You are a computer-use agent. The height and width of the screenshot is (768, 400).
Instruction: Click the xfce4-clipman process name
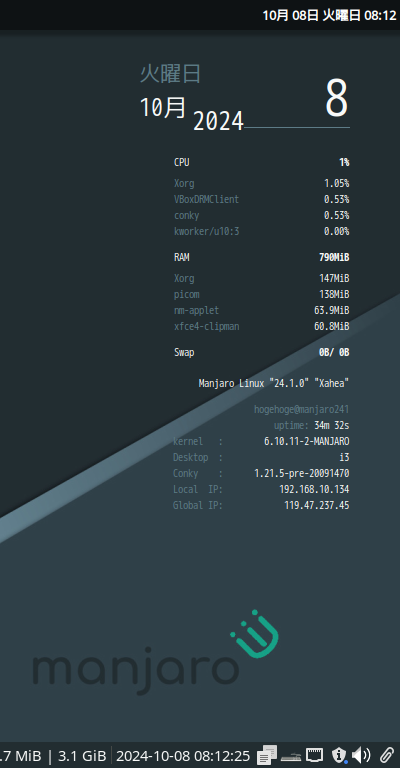click(207, 326)
